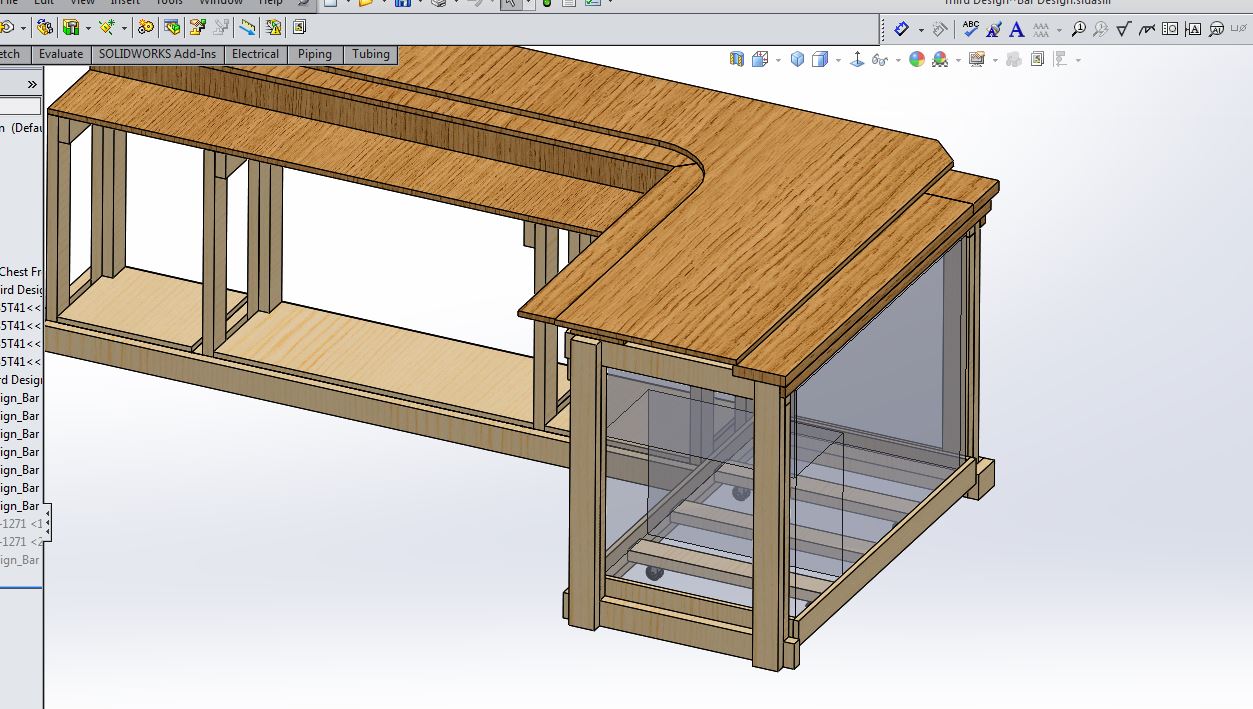Click the greyed Explode Line Sketch icon
This screenshot has width=1253, height=709.
[221, 27]
